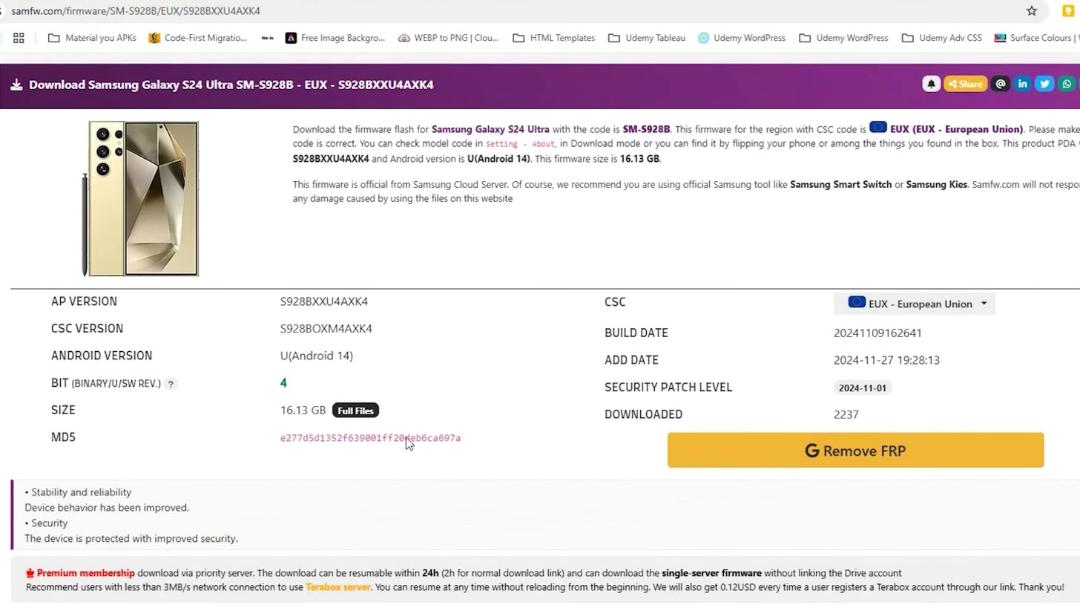Screen dimensions: 1080x608
Task: Click the Full Files badge
Action: [x=355, y=410]
